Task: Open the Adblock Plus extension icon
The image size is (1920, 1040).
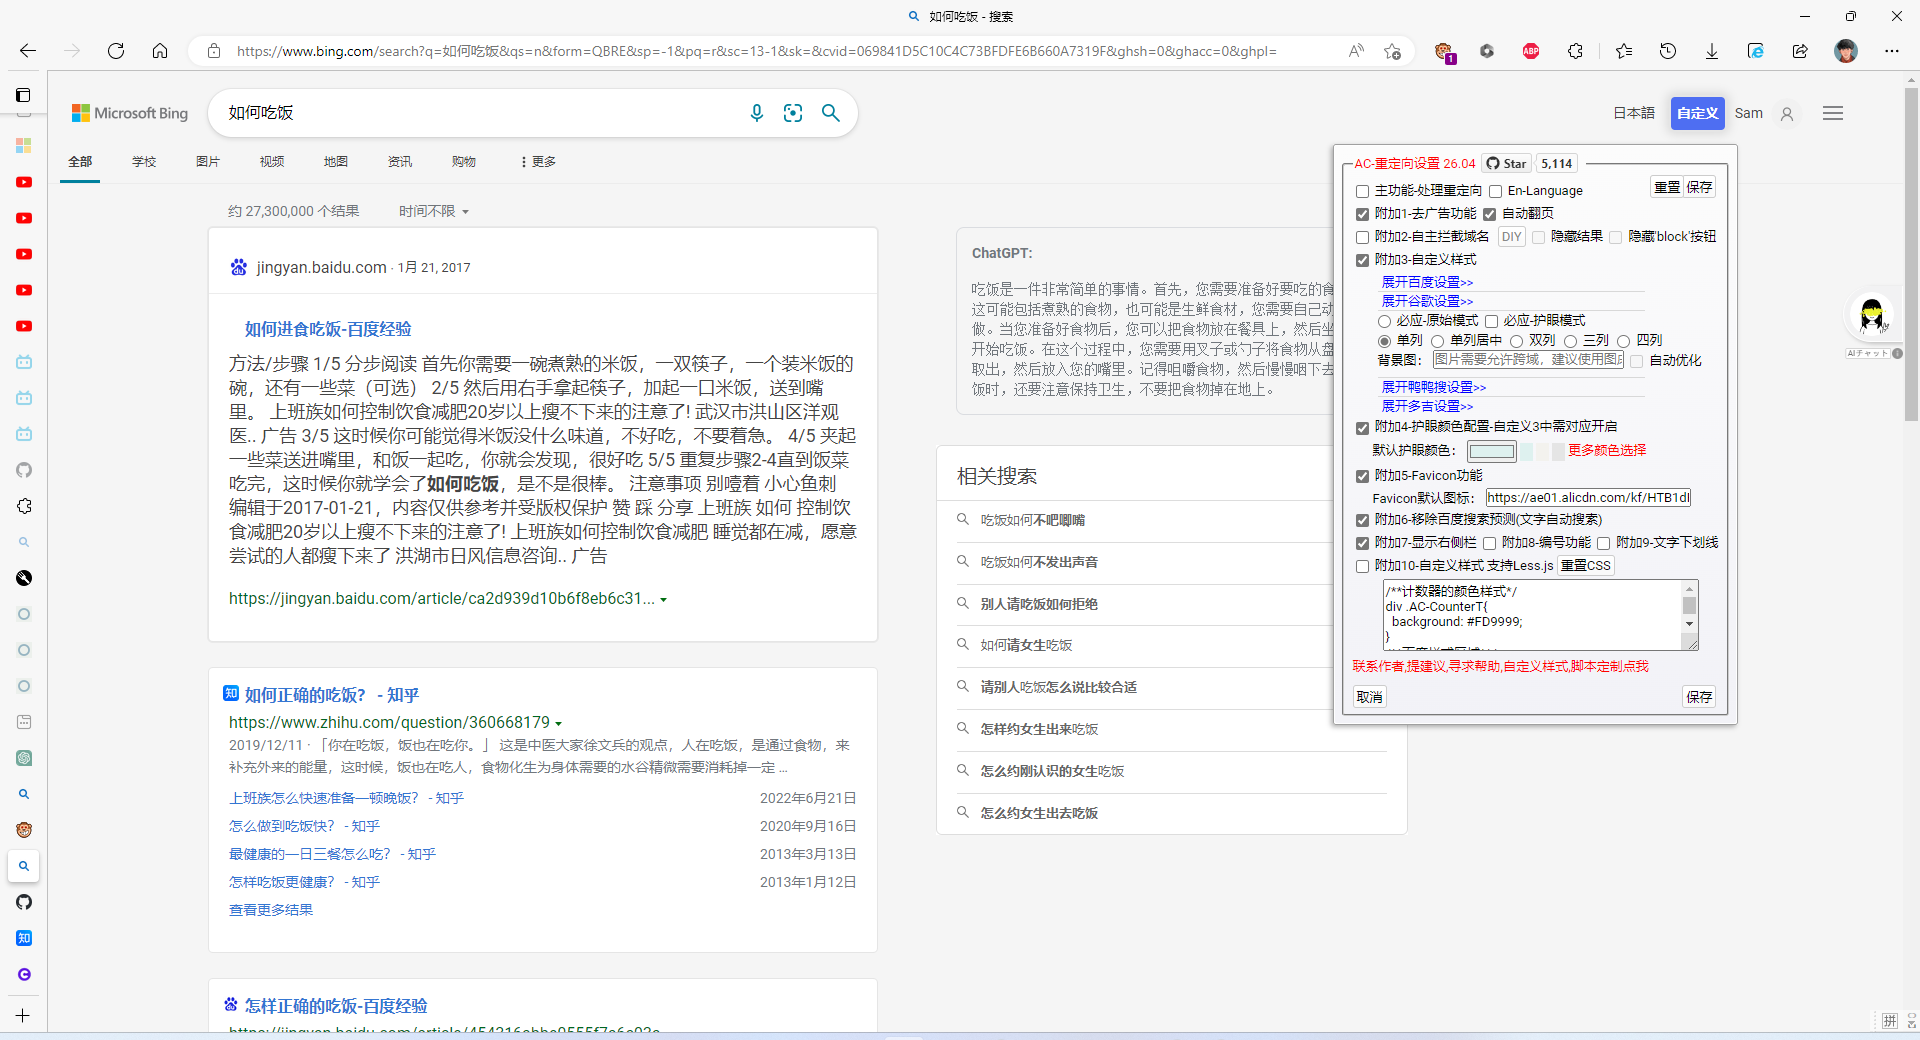Action: pos(1529,51)
